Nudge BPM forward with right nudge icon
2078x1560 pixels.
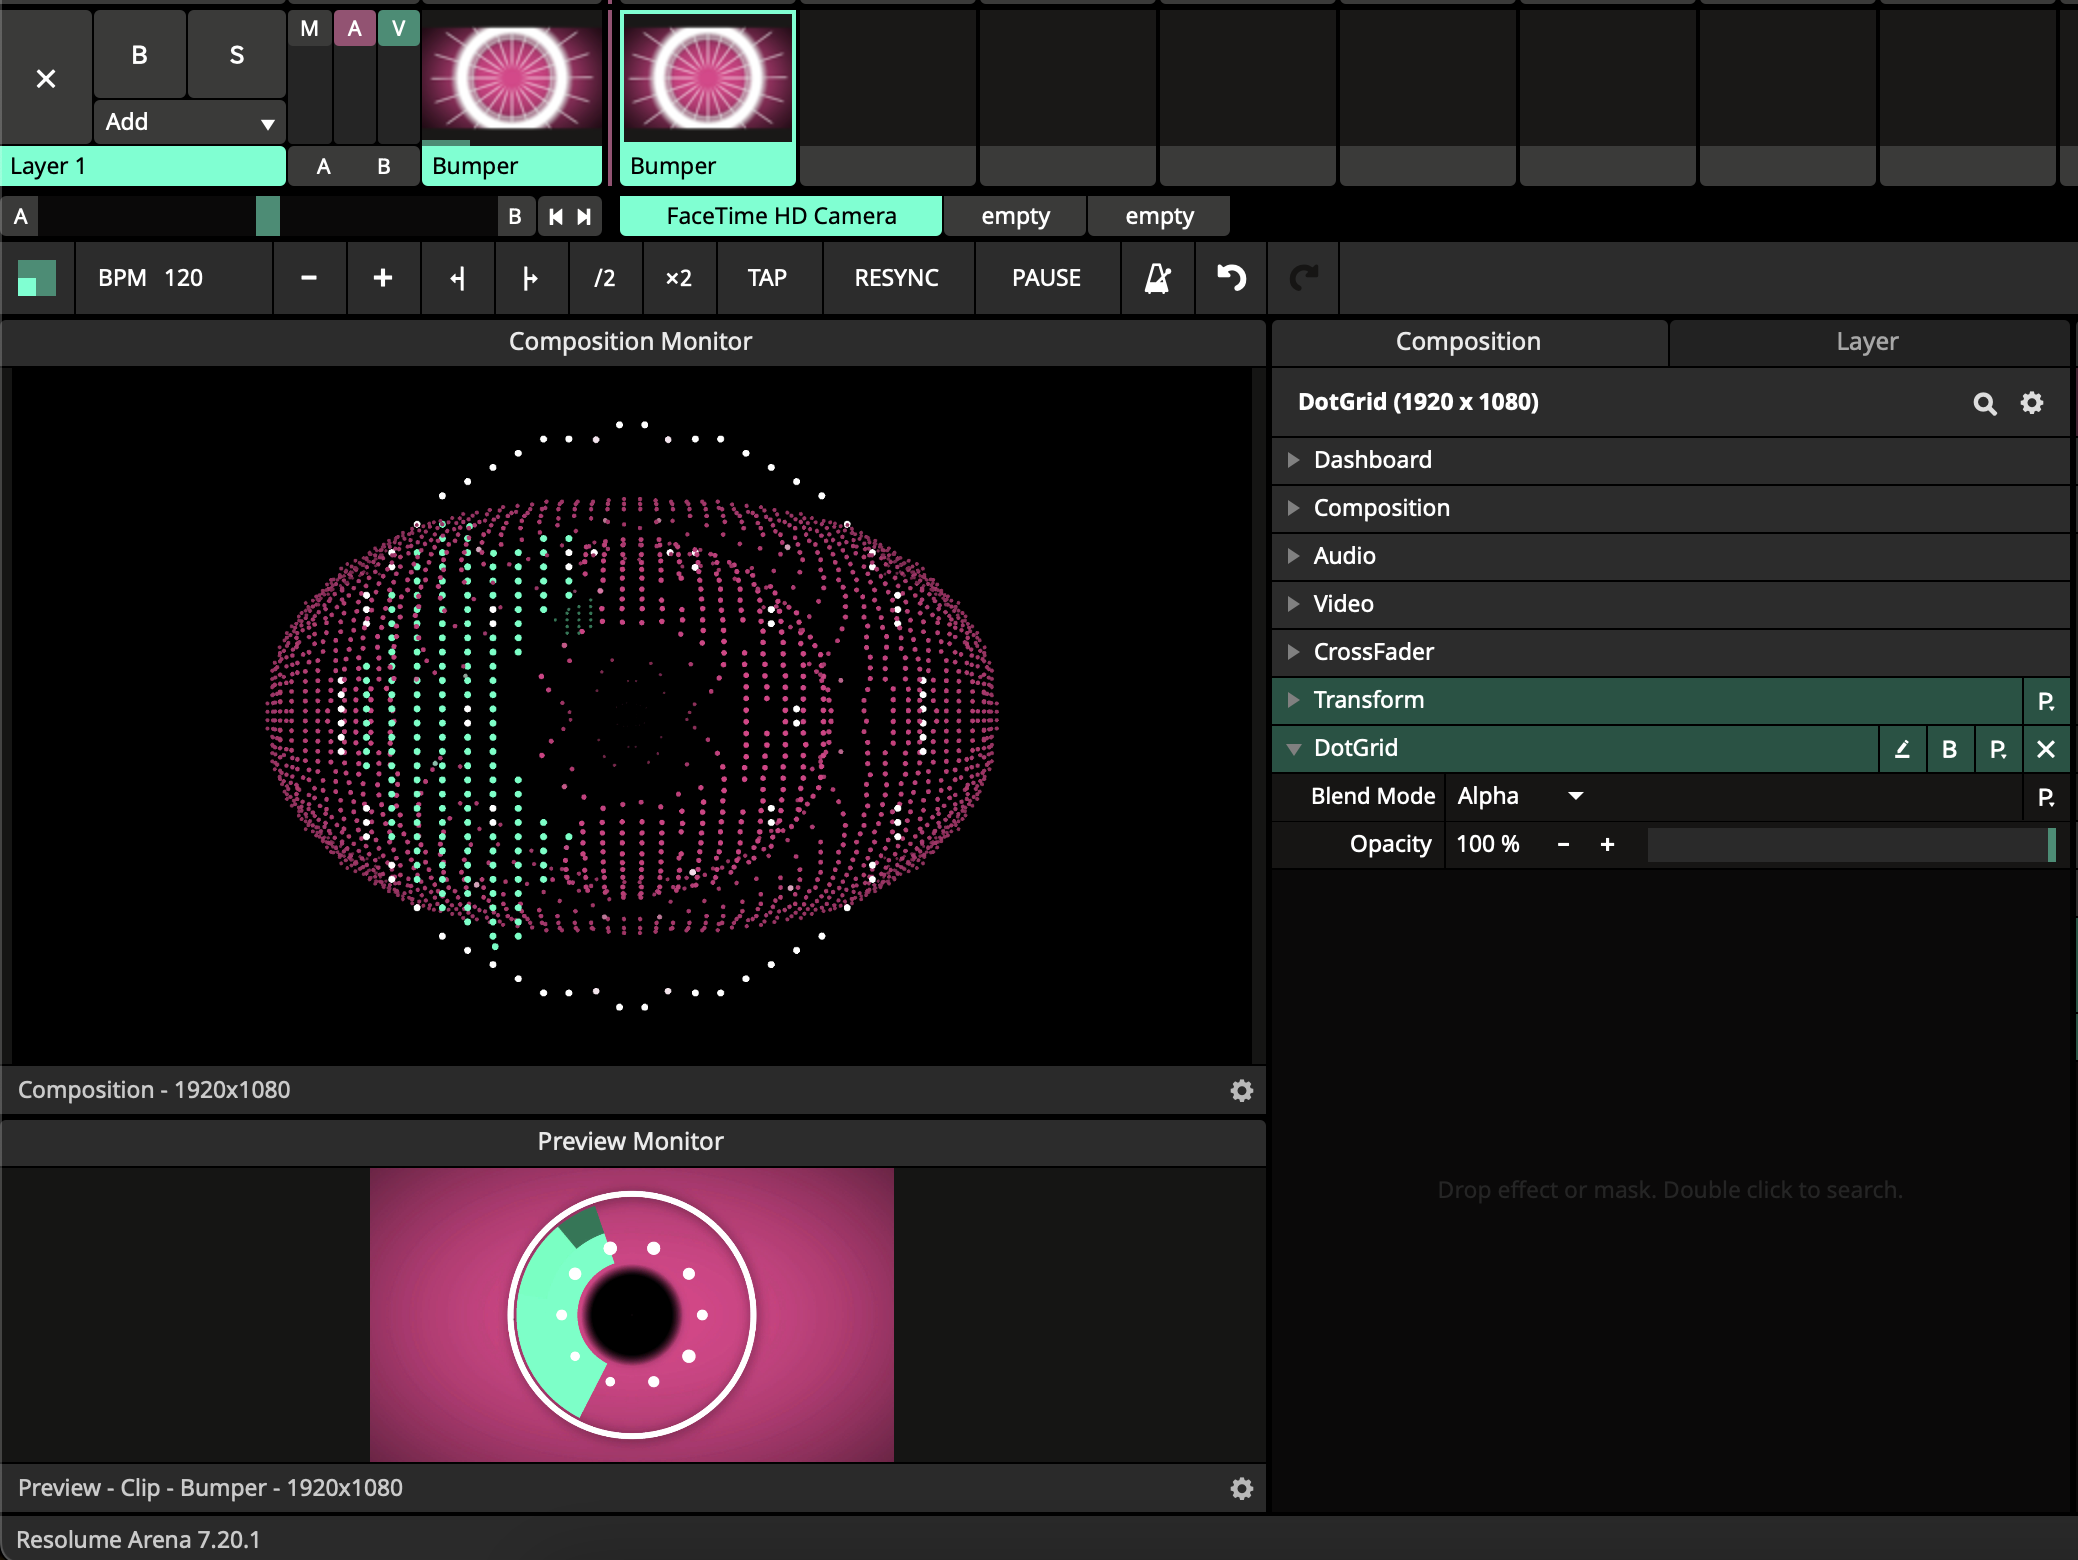(530, 278)
